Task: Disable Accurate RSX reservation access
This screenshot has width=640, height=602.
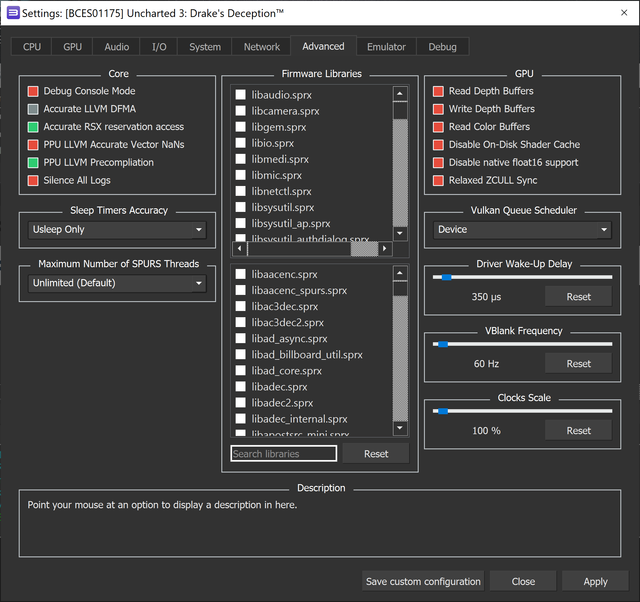Action: 33,127
